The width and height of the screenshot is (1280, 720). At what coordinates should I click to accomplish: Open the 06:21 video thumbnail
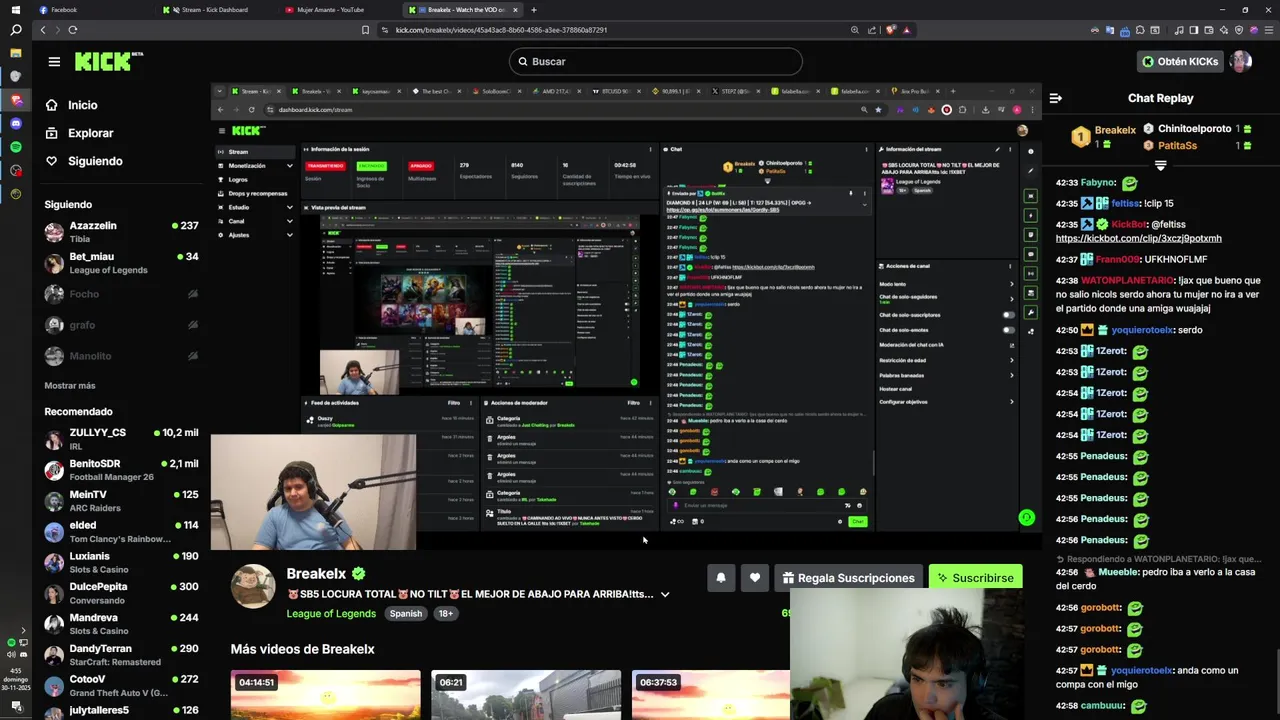tap(526, 695)
